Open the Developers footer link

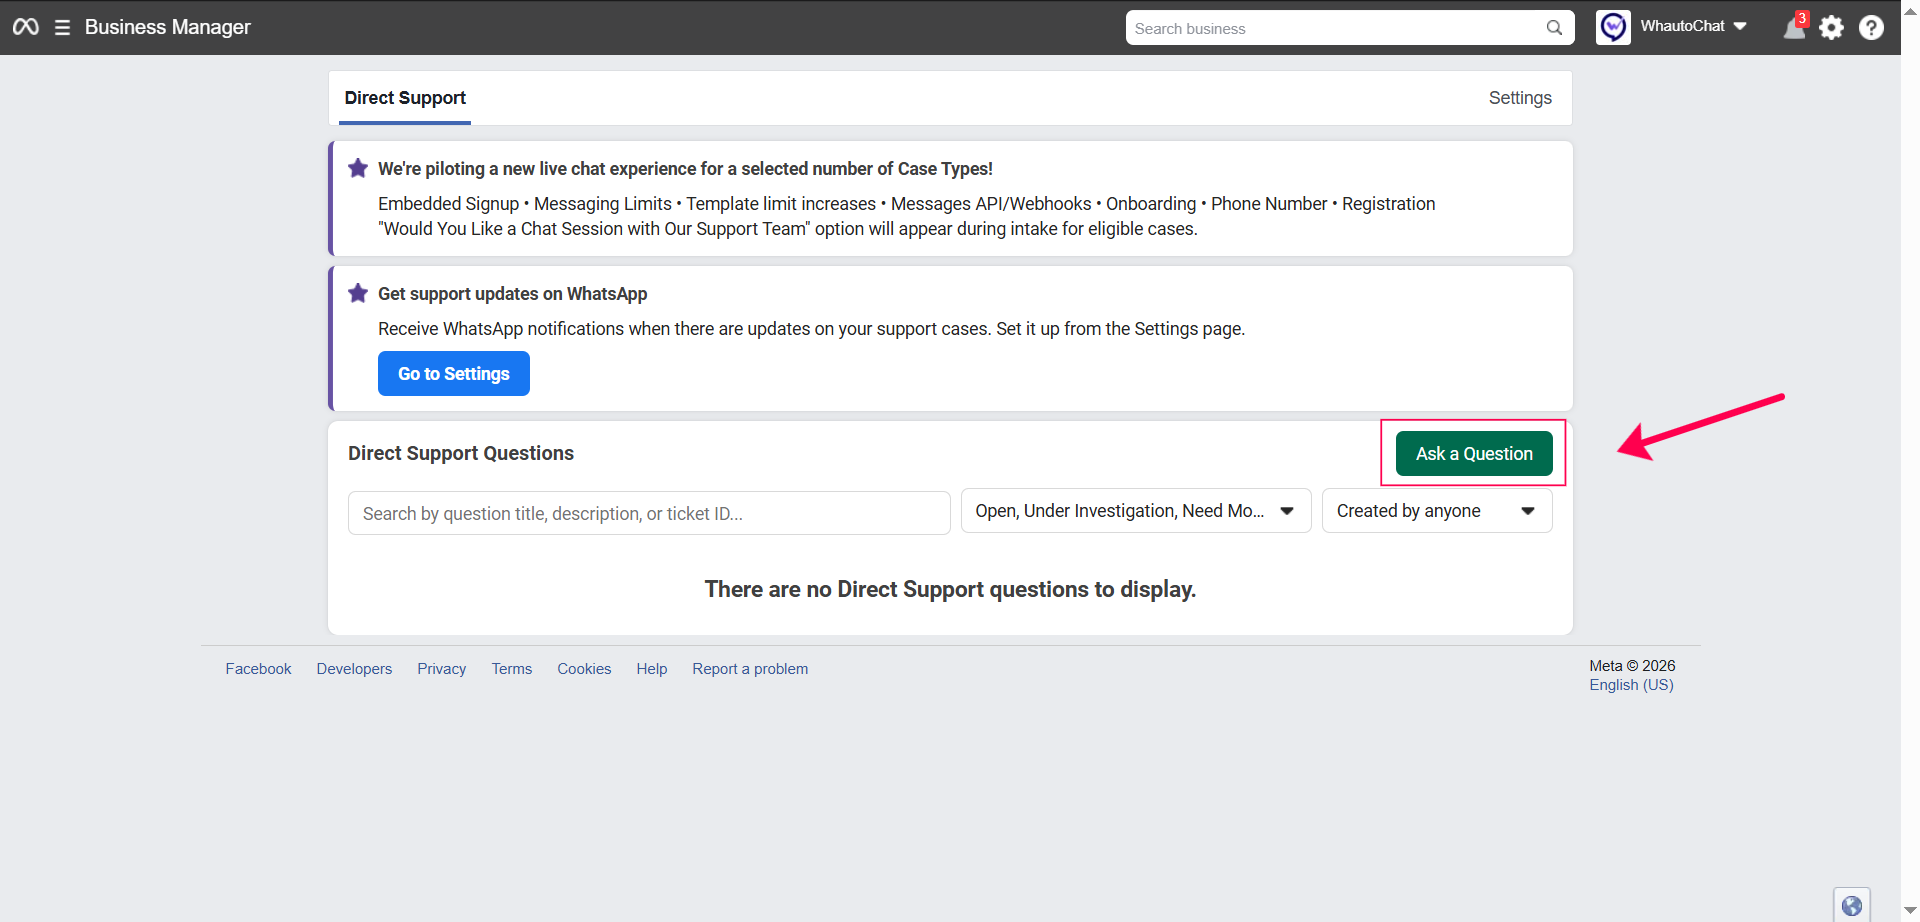click(x=354, y=669)
